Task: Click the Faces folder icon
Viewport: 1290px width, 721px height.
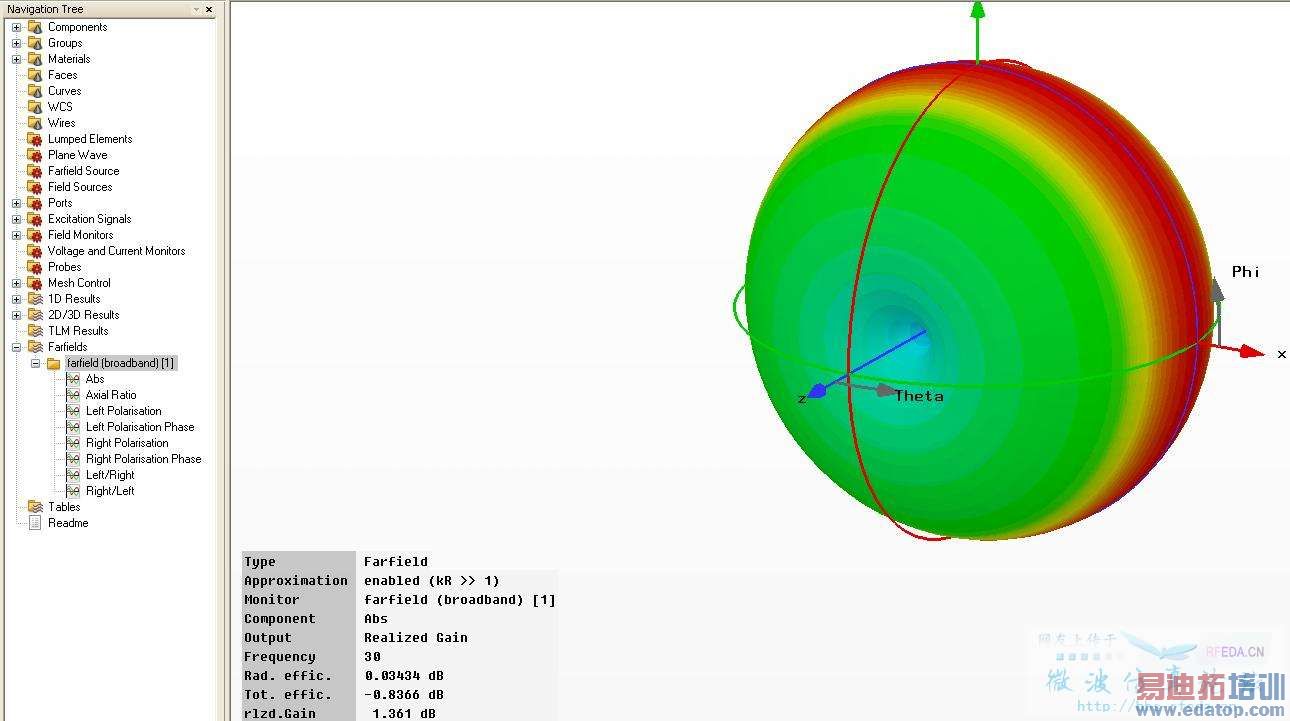Action: tap(35, 75)
